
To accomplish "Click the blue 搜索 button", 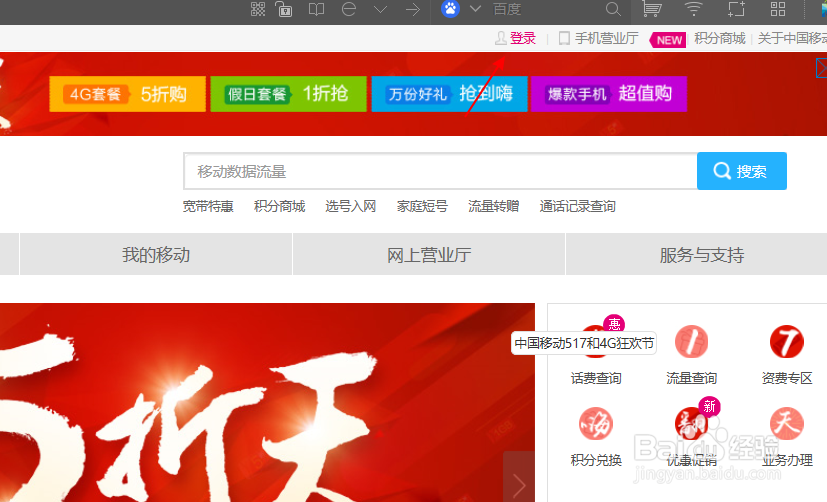I will [x=742, y=171].
